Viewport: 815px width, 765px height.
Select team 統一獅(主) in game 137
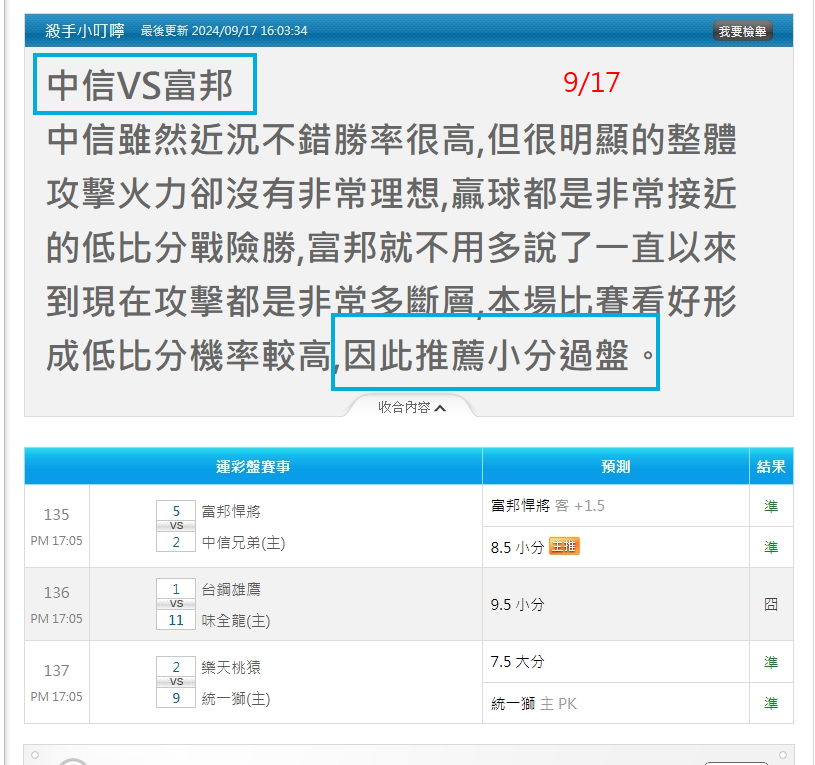(236, 698)
